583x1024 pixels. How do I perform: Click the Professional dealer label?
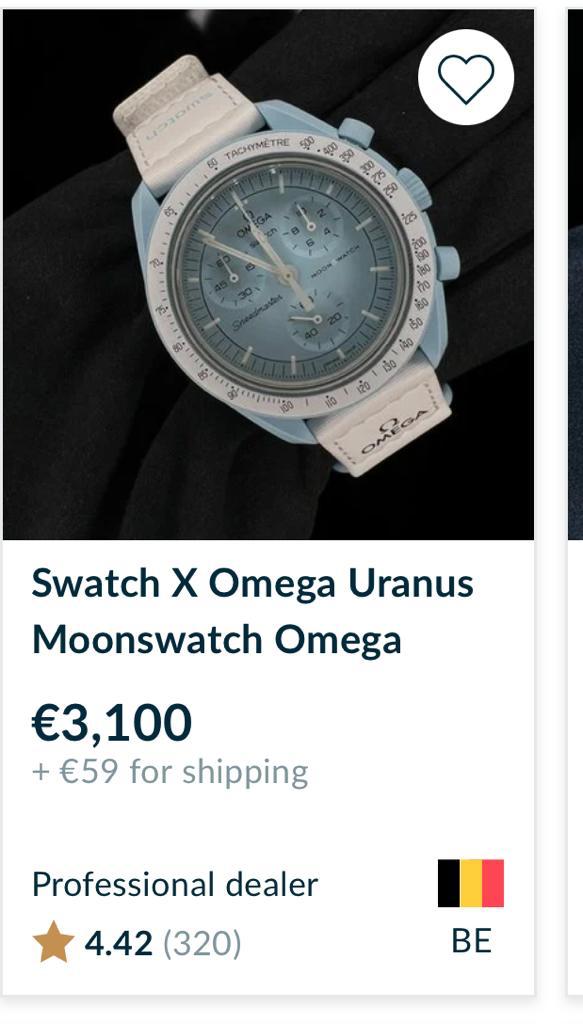175,885
